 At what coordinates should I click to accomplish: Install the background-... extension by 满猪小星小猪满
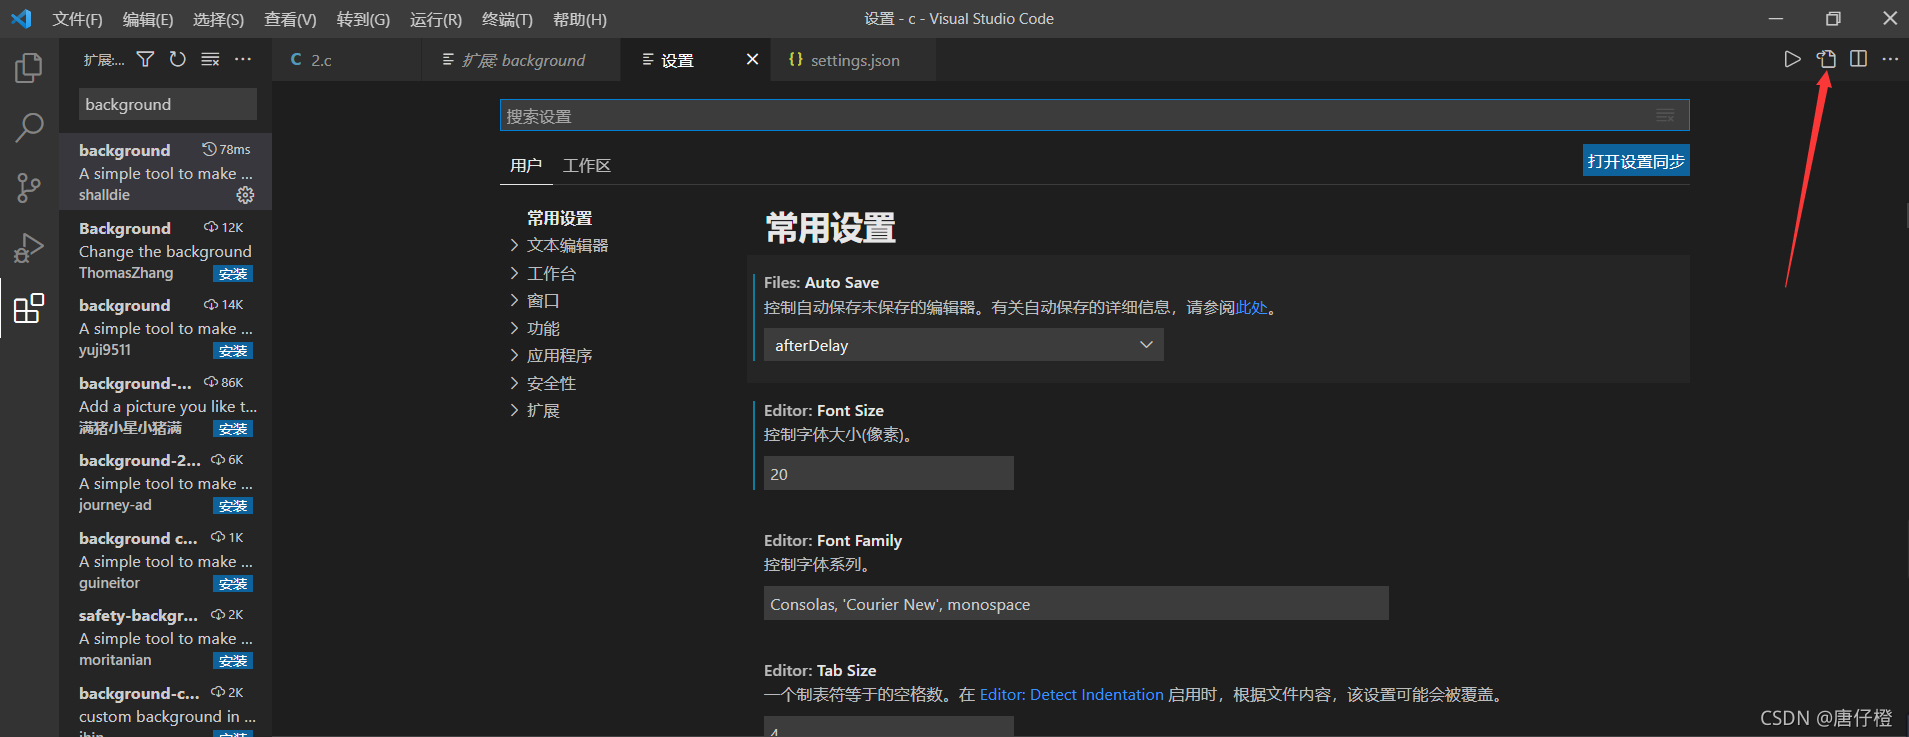click(233, 429)
